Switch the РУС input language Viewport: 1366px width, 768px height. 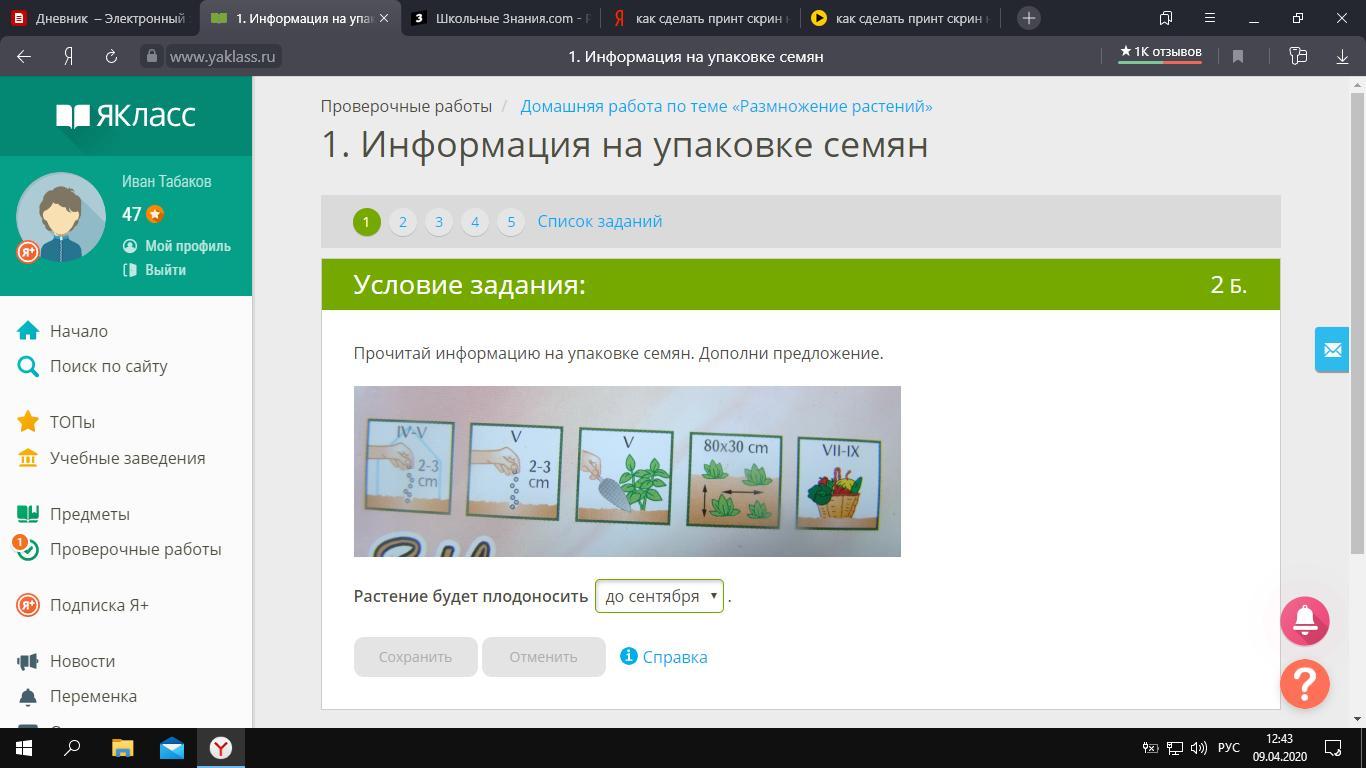1228,748
